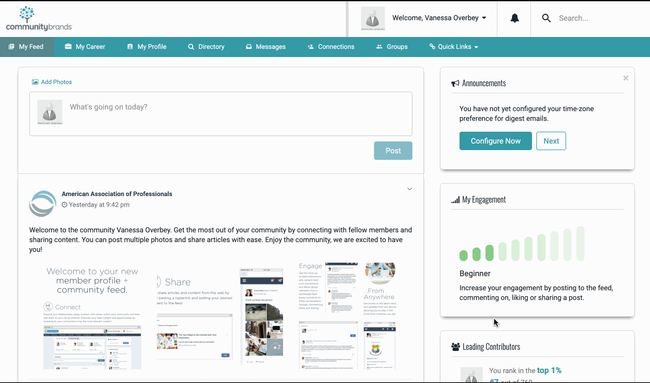This screenshot has height=383, width=650.
Task: Click the My Career briefcase icon
Action: 68,46
